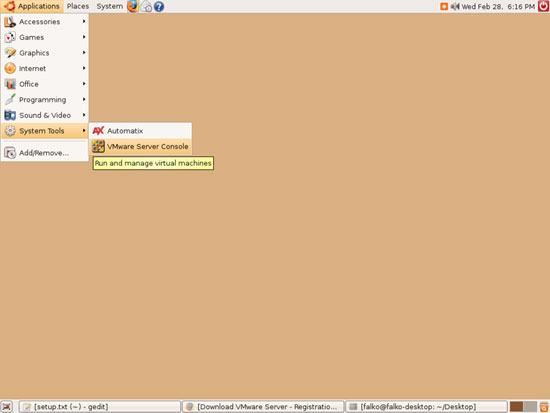Open the Help question mark icon
Image resolution: width=550 pixels, height=413 pixels.
159,7
